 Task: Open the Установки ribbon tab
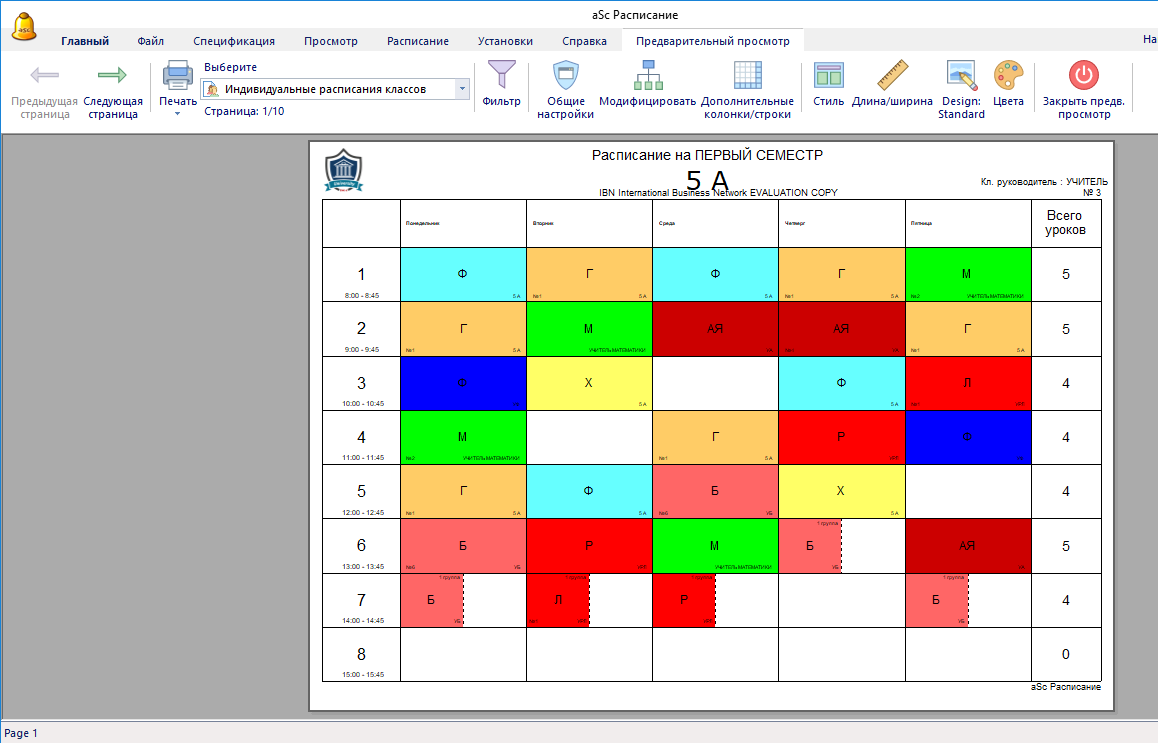point(505,41)
